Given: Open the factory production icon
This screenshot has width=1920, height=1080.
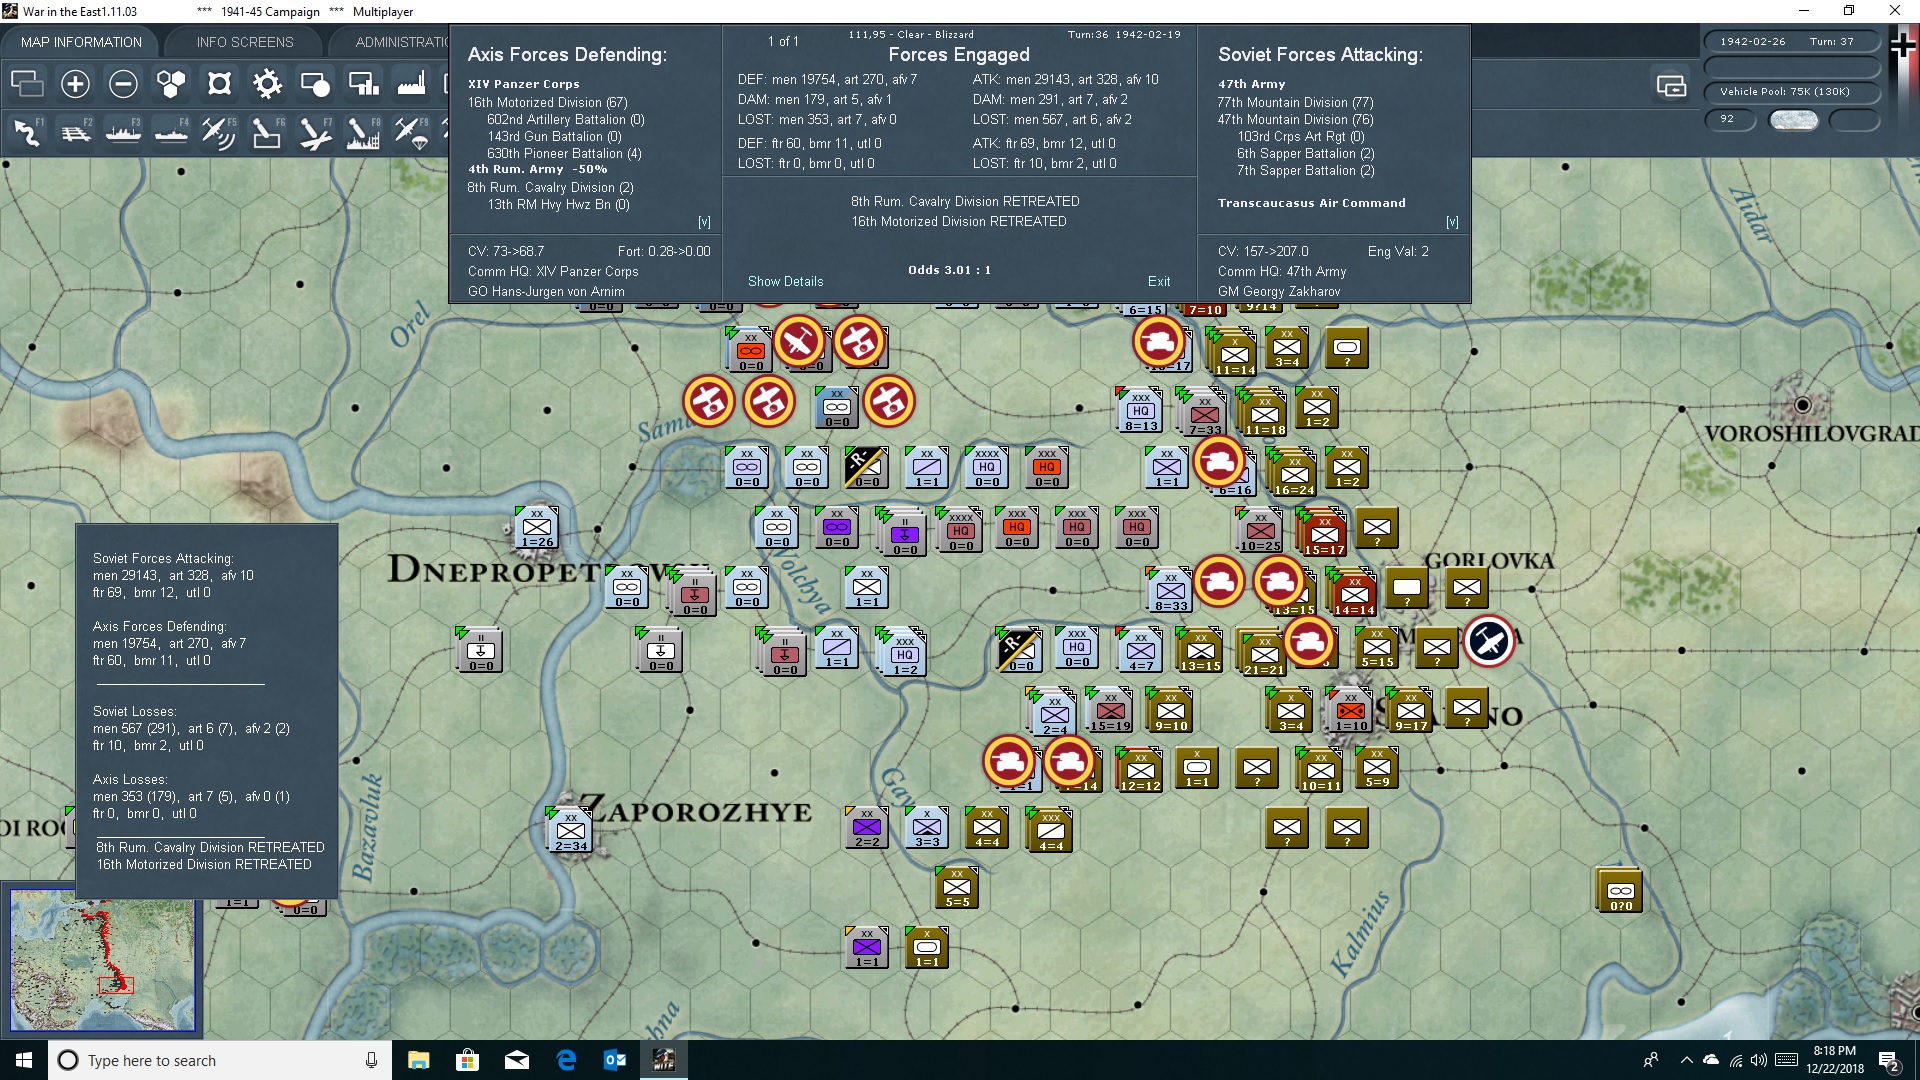Looking at the screenshot, I should (411, 84).
